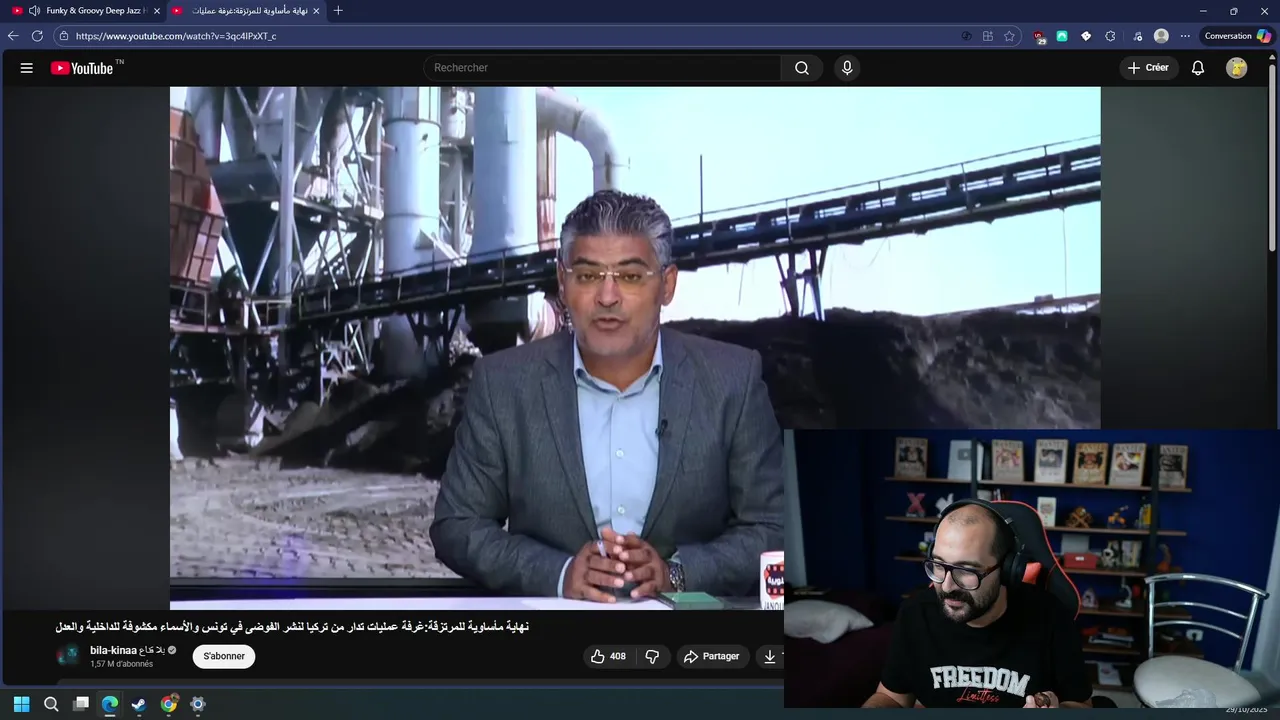Open Google Chrome from taskbar
The width and height of the screenshot is (1280, 720).
click(x=169, y=704)
